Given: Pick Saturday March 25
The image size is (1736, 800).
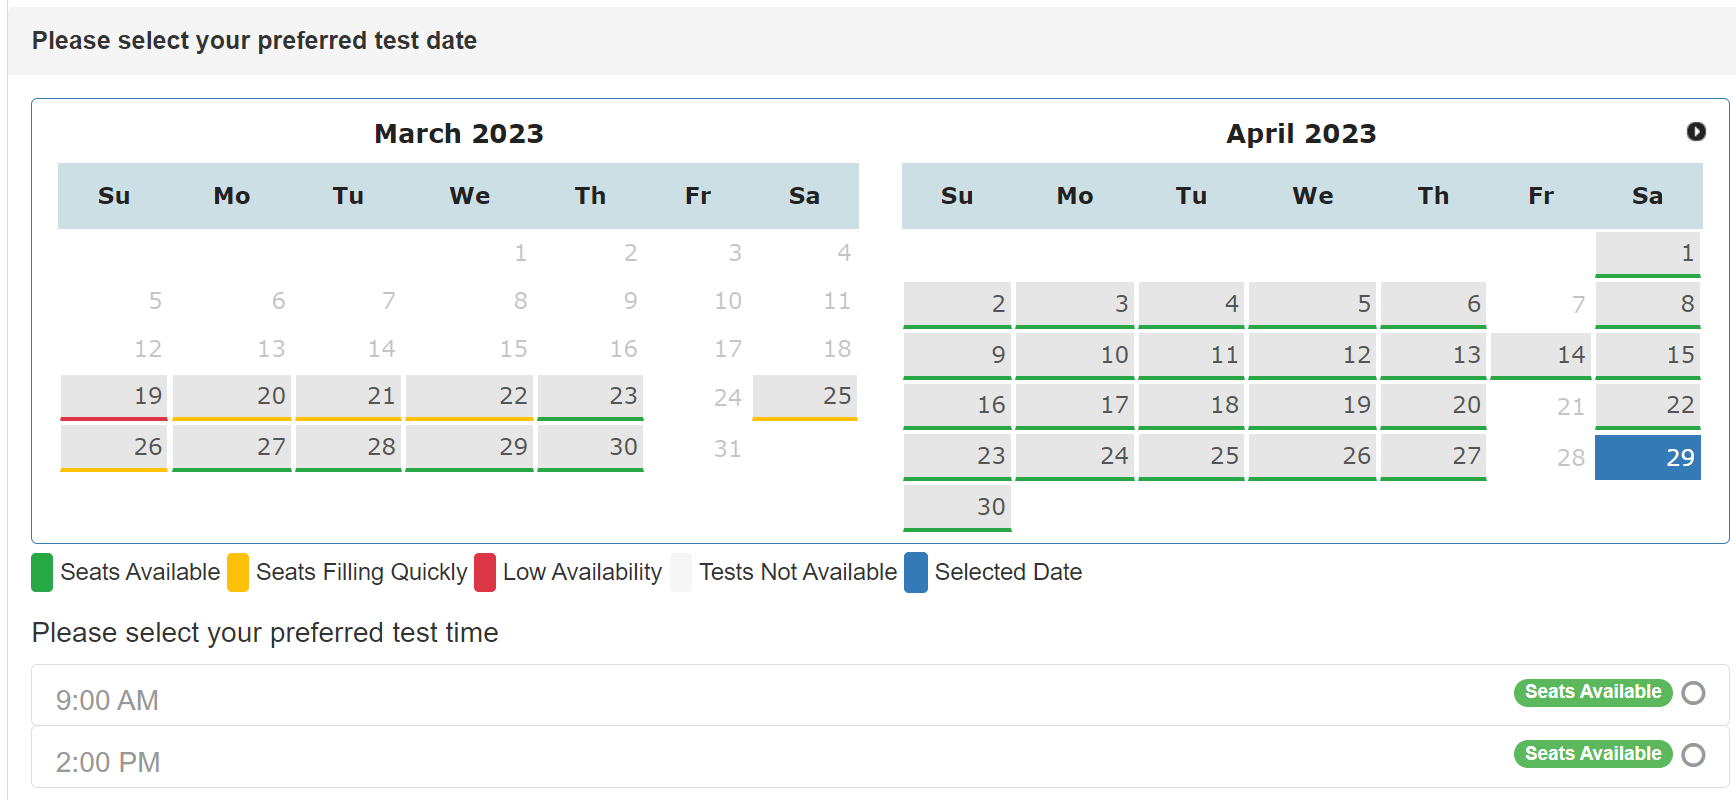Looking at the screenshot, I should click(x=805, y=397).
